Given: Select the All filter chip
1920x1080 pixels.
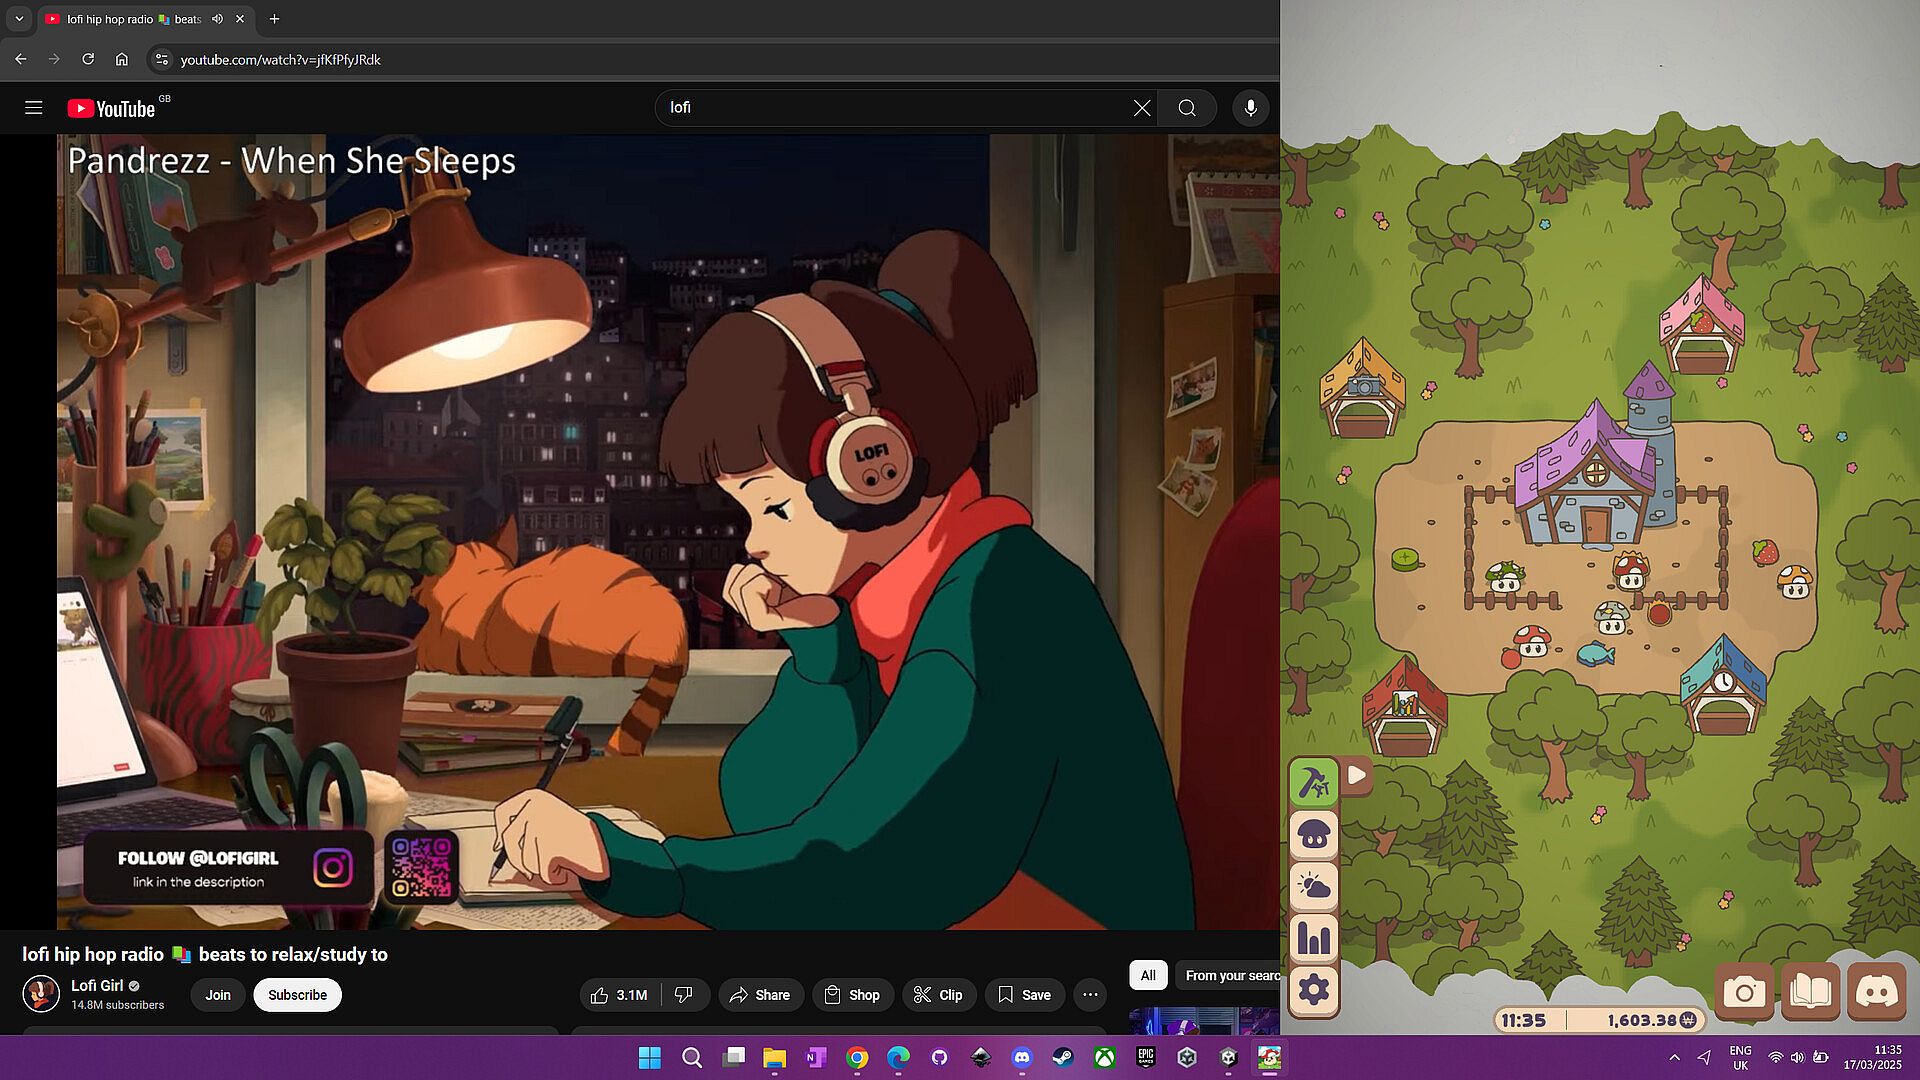Looking at the screenshot, I should click(x=1148, y=975).
